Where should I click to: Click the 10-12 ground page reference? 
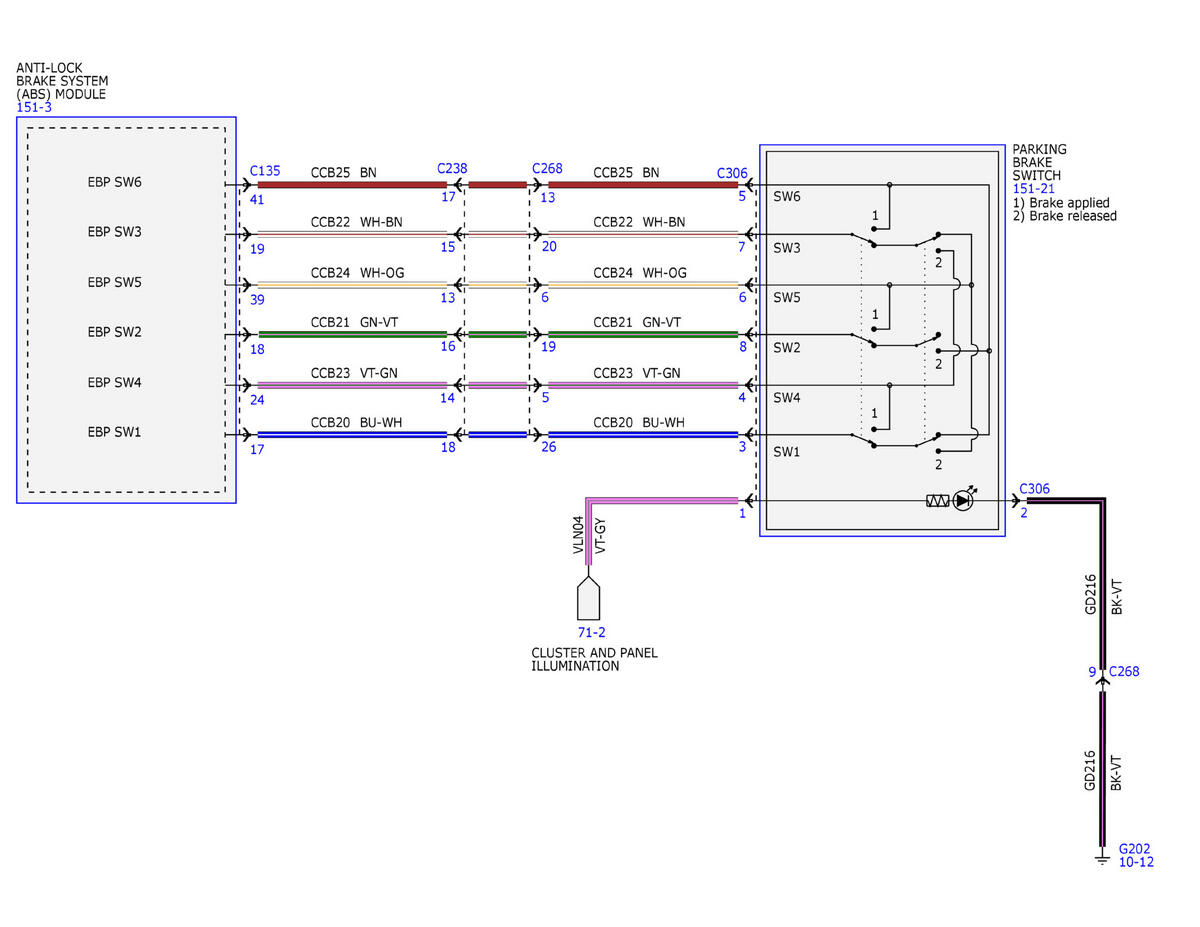1136,861
